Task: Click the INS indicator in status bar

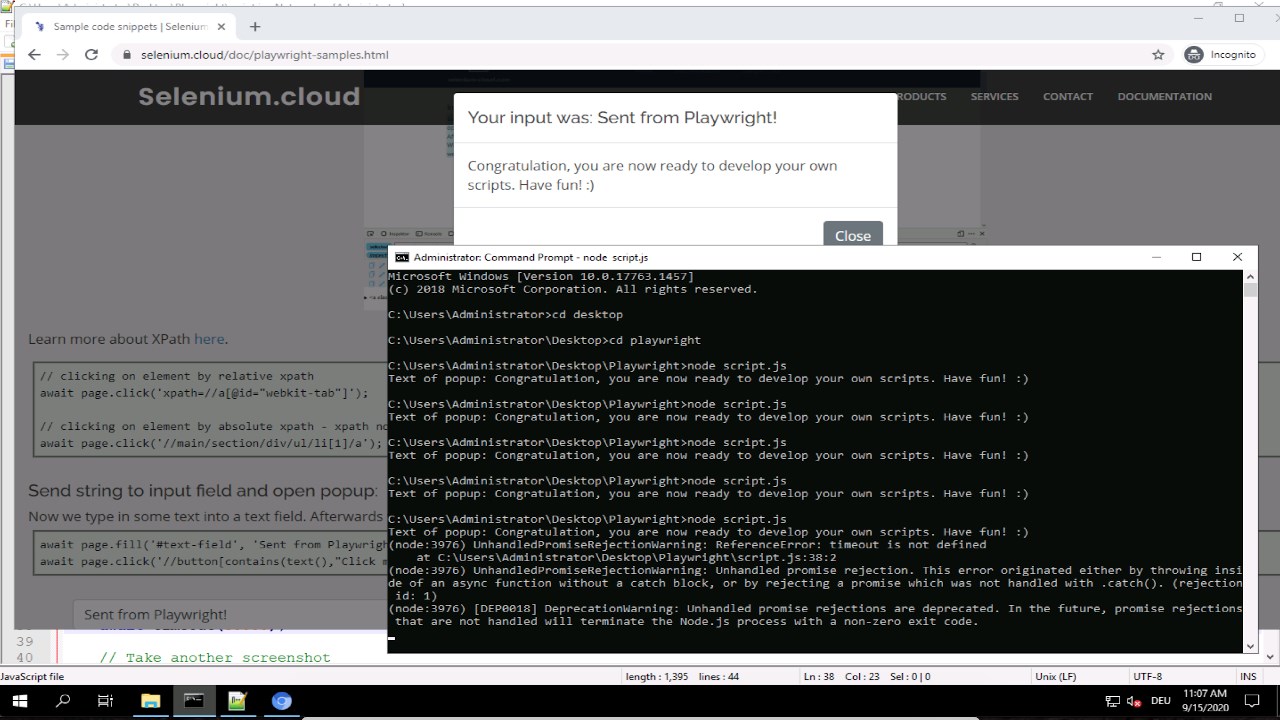Action: (1248, 677)
